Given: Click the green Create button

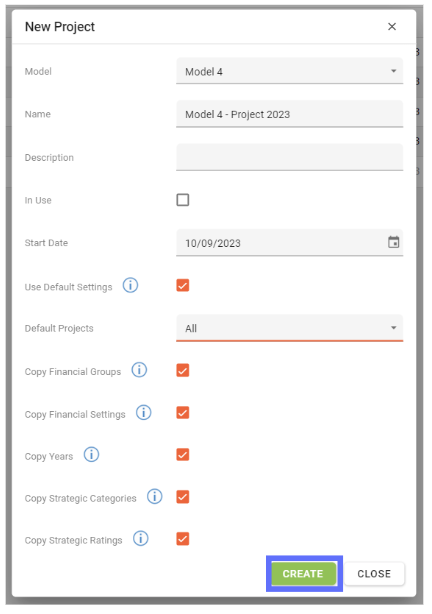Looking at the screenshot, I should click(x=304, y=574).
